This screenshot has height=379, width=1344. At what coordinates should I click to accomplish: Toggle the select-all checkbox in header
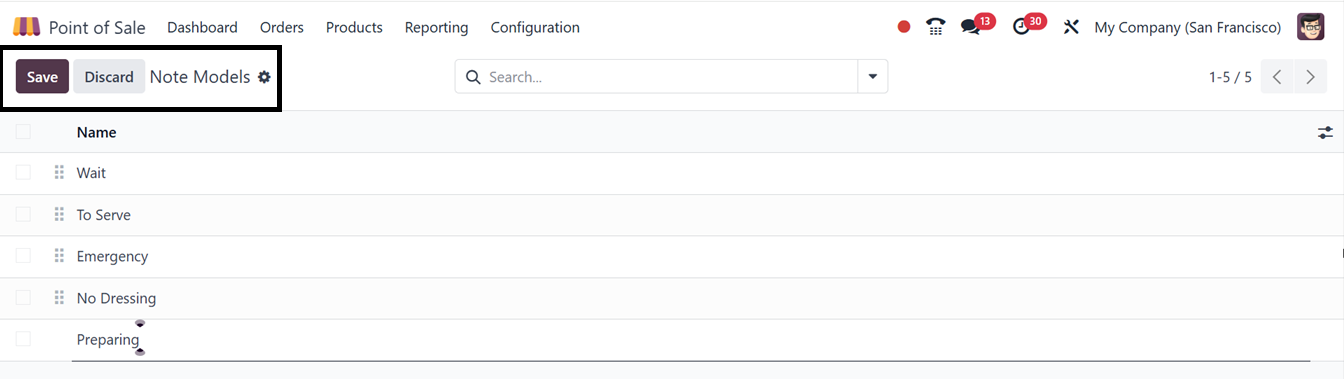[x=23, y=132]
